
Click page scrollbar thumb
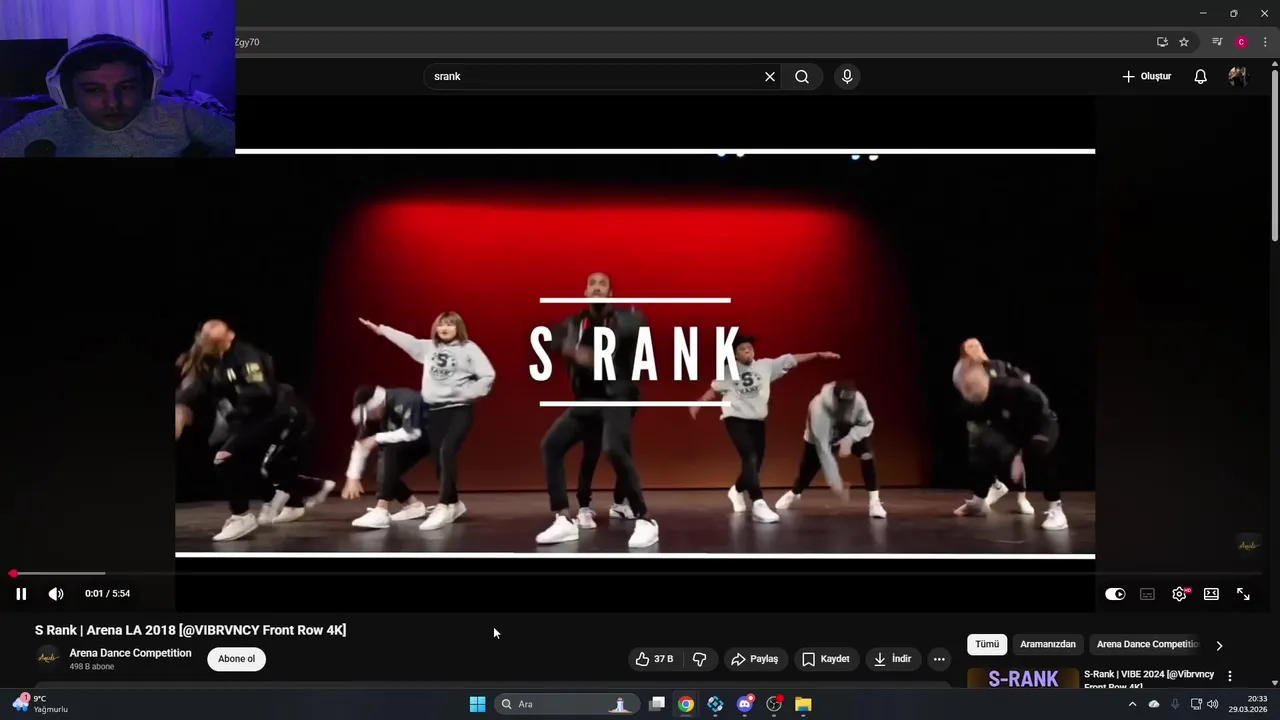tap(1275, 155)
